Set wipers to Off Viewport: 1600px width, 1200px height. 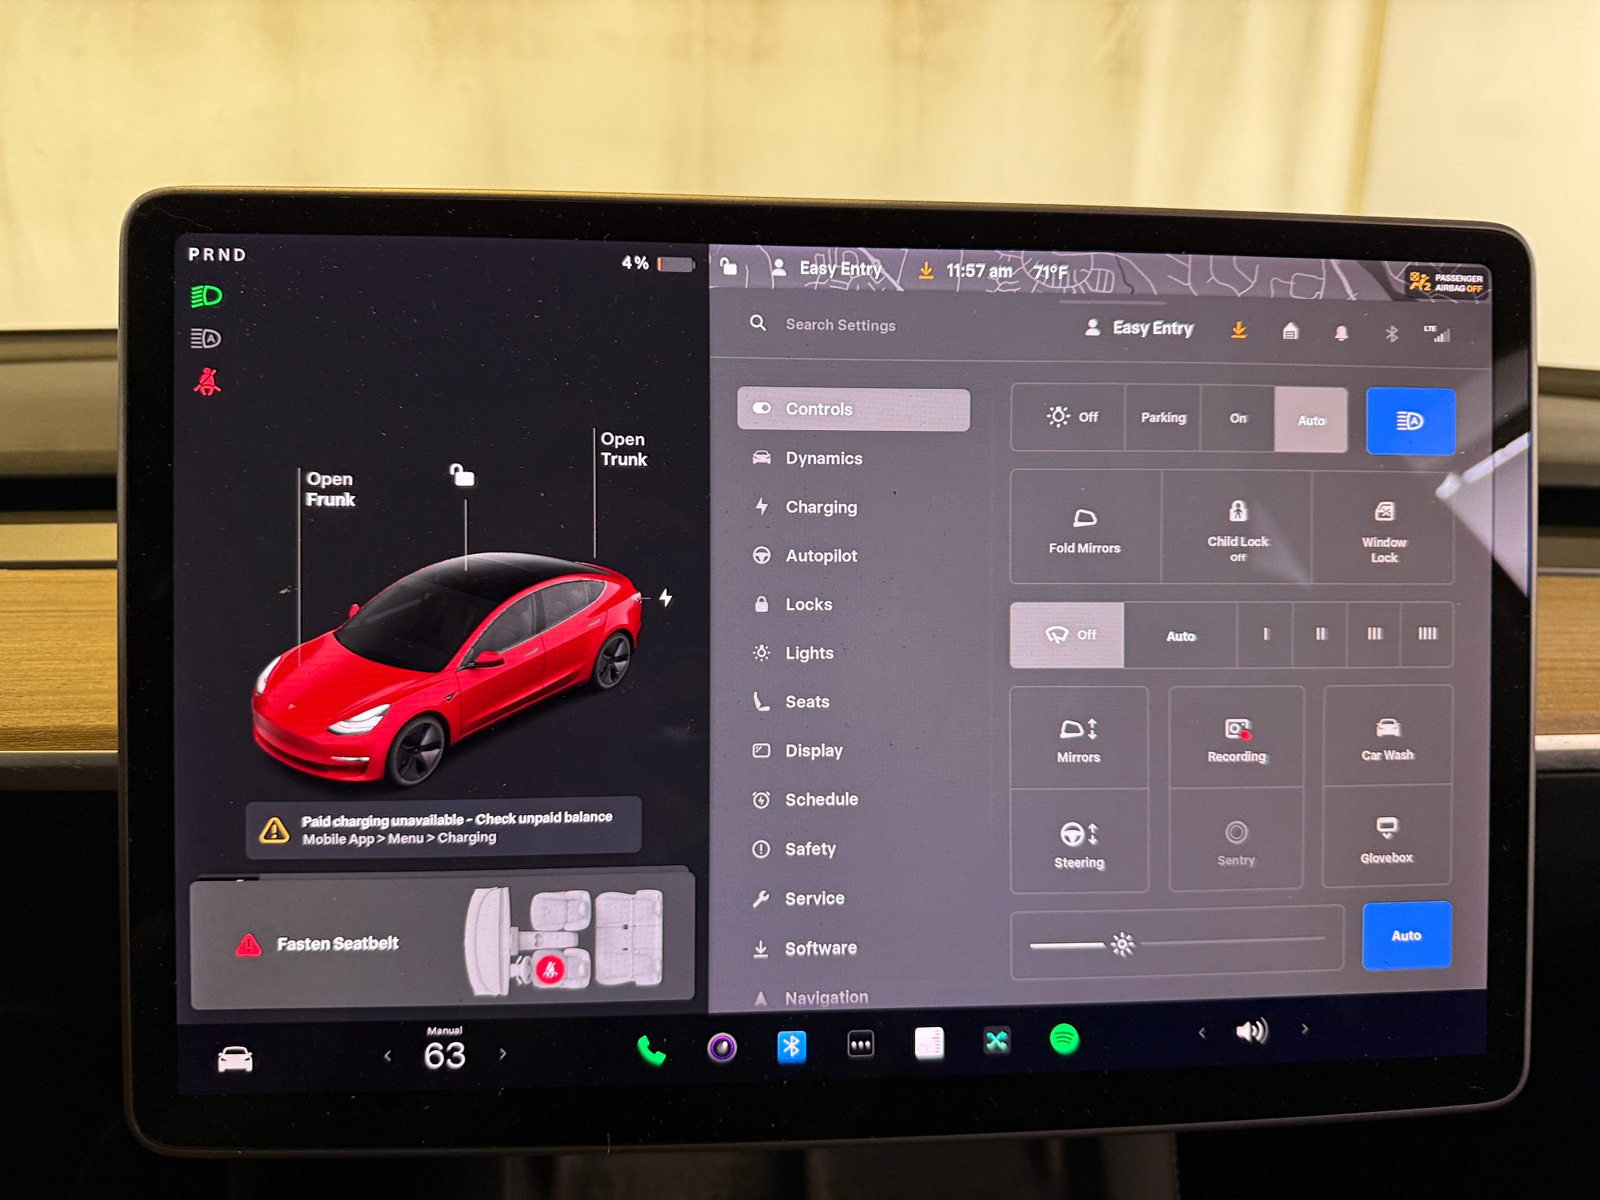click(x=1067, y=635)
